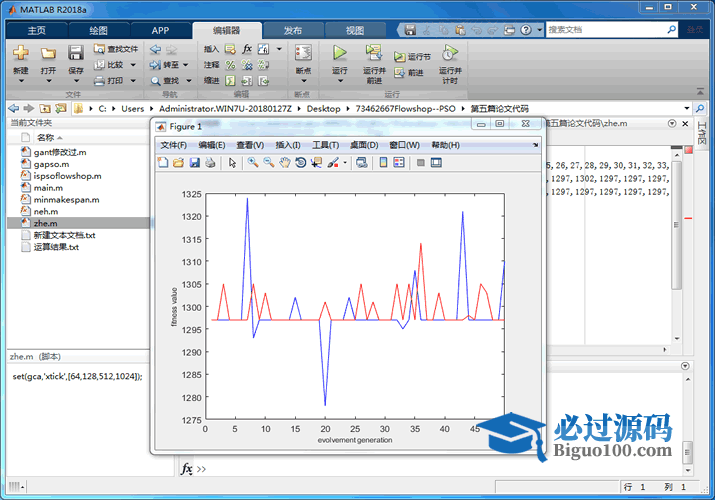Click the Find Files (查找文件) button
Viewport: 715px width, 500px height.
115,48
